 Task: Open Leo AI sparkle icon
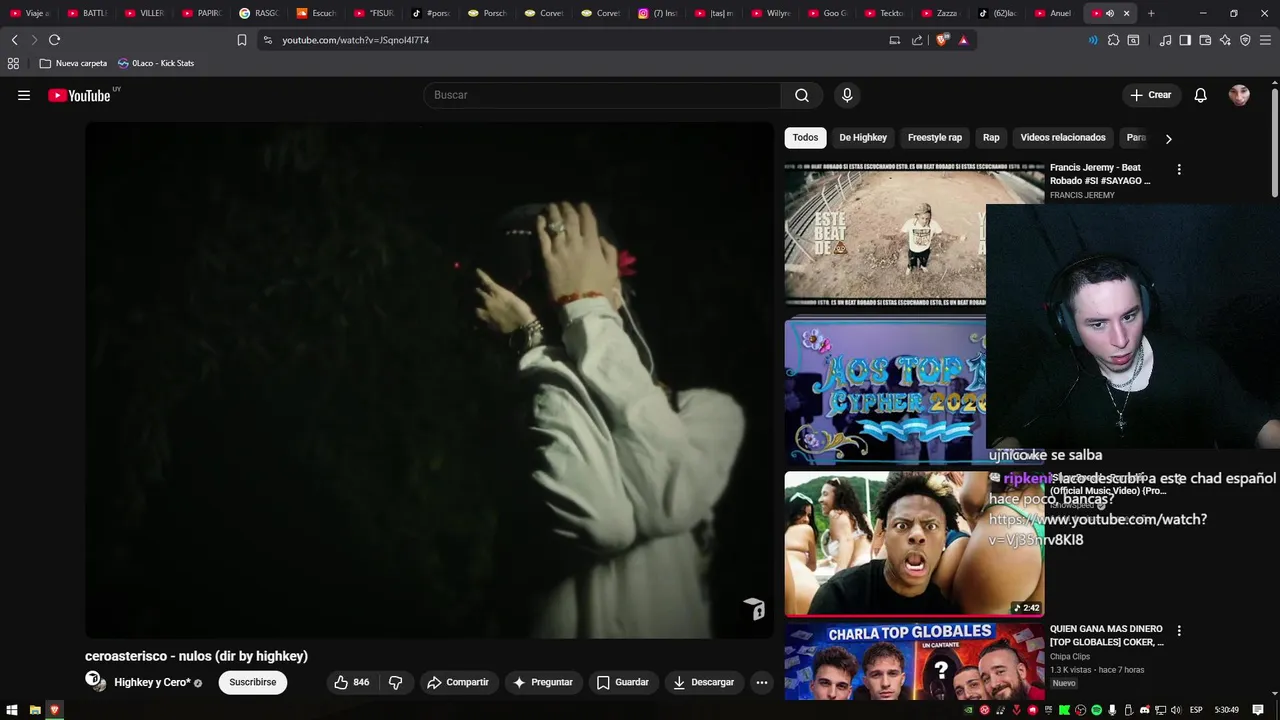pos(1225,40)
